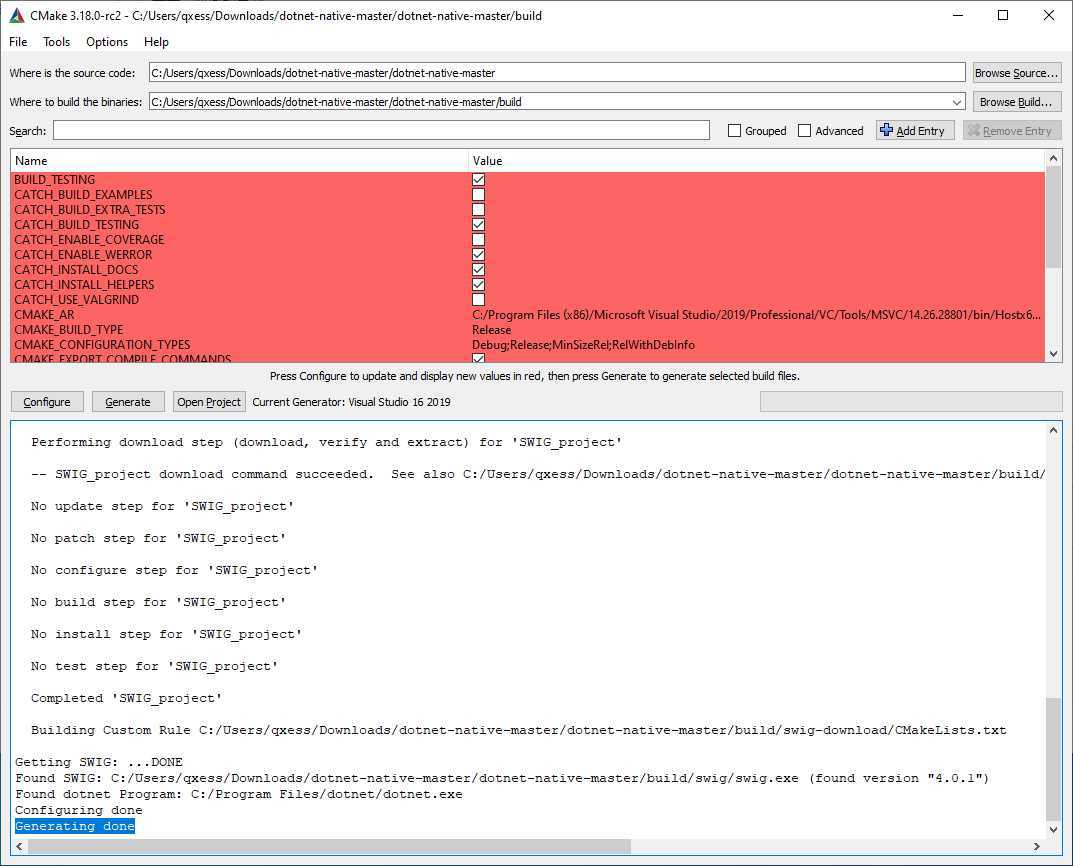
Task: Click the 'Performing download step' log line
Action: (327, 443)
